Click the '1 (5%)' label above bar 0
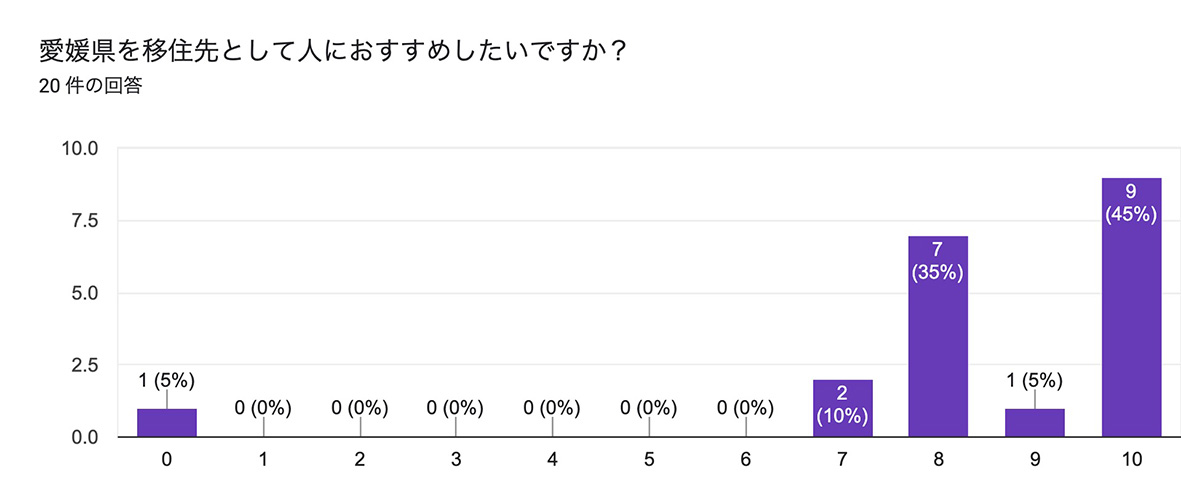This screenshot has width=1181, height=500. pos(166,381)
